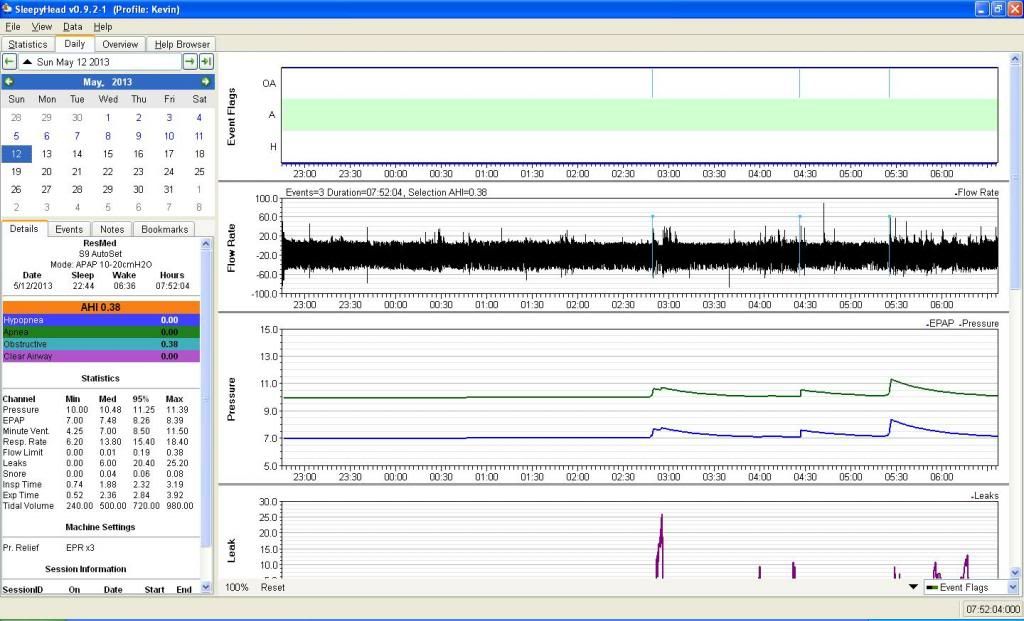
Task: Click the date field showing Sun May 12 2013
Action: [100, 62]
